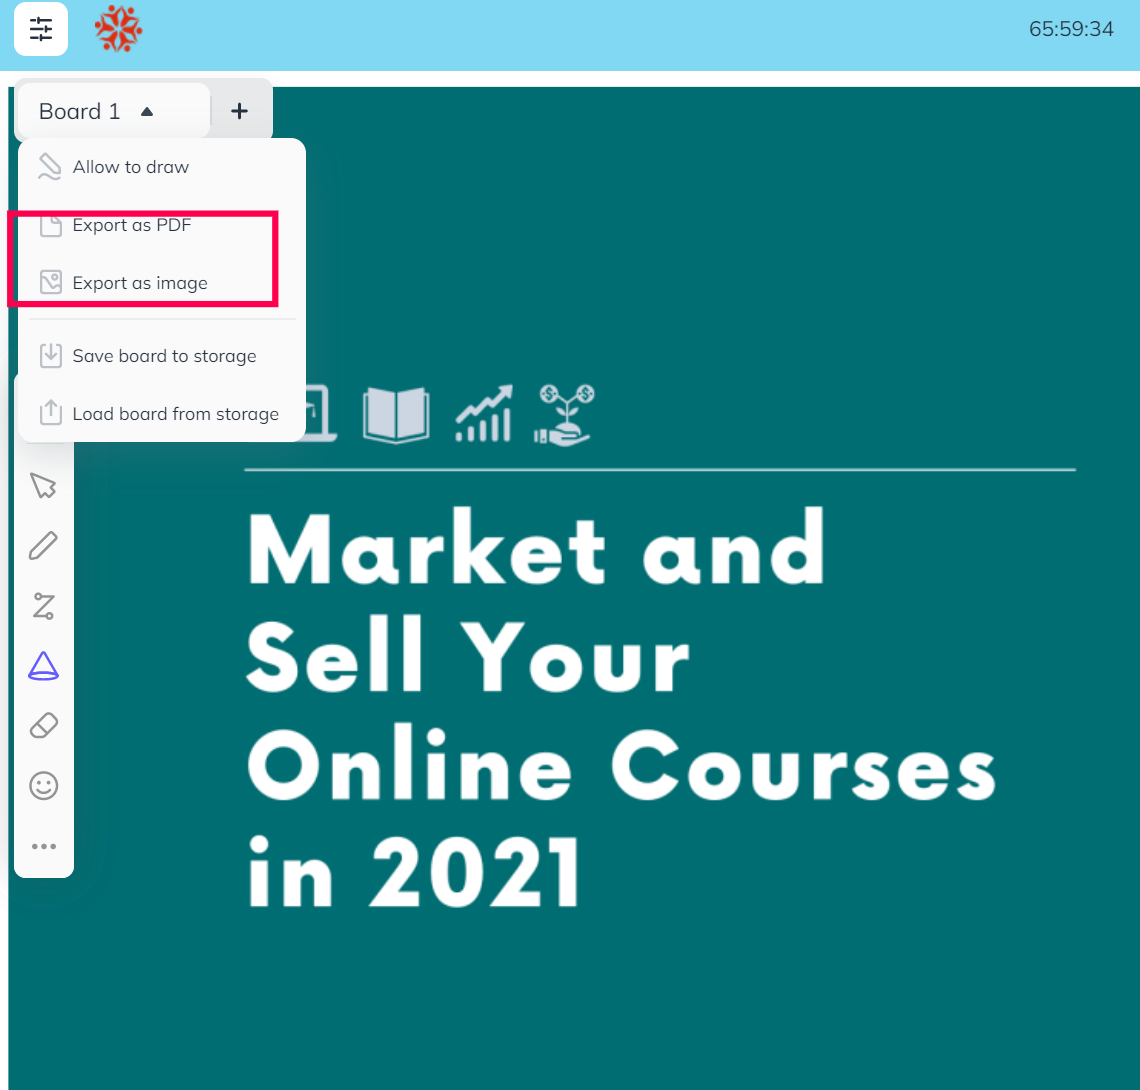This screenshot has width=1140, height=1090.
Task: Click the open book icon on slide
Action: pyautogui.click(x=396, y=414)
